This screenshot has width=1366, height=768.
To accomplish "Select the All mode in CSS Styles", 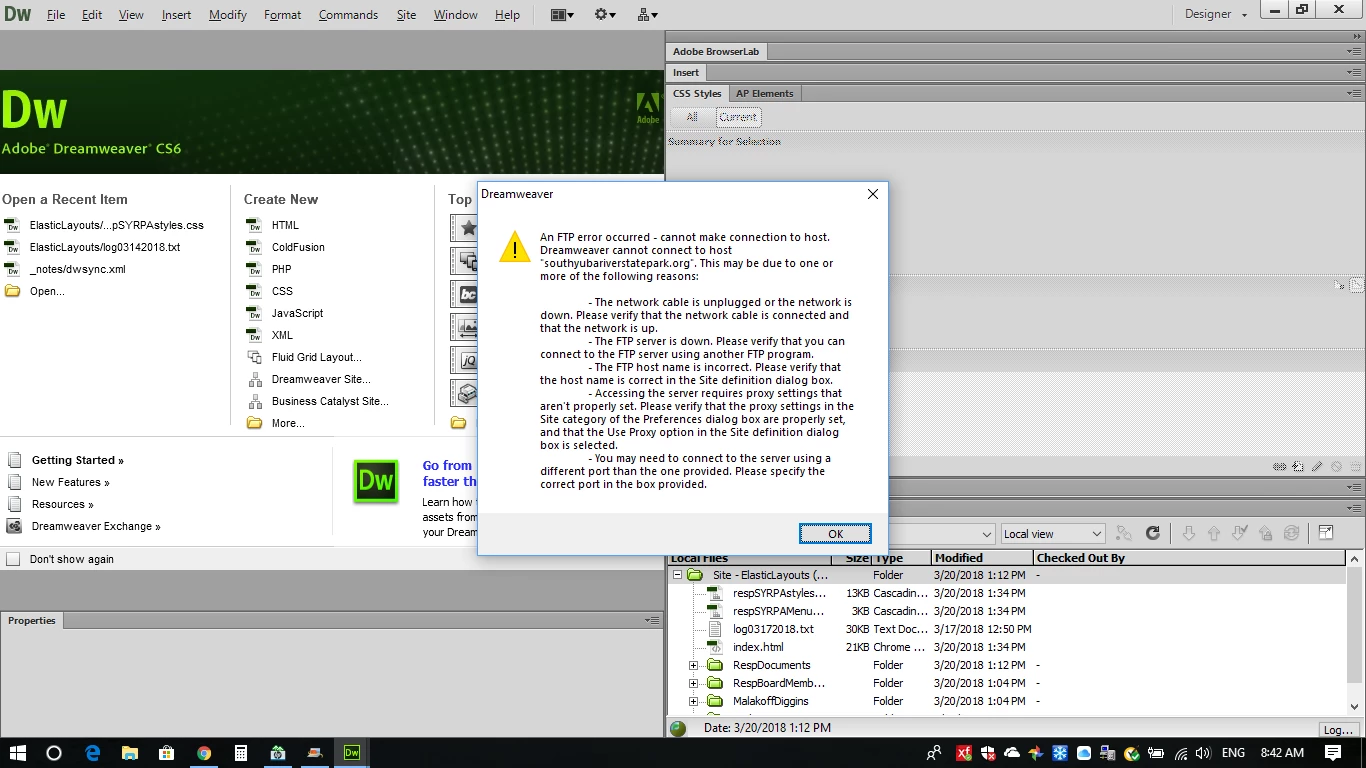I will pos(691,117).
